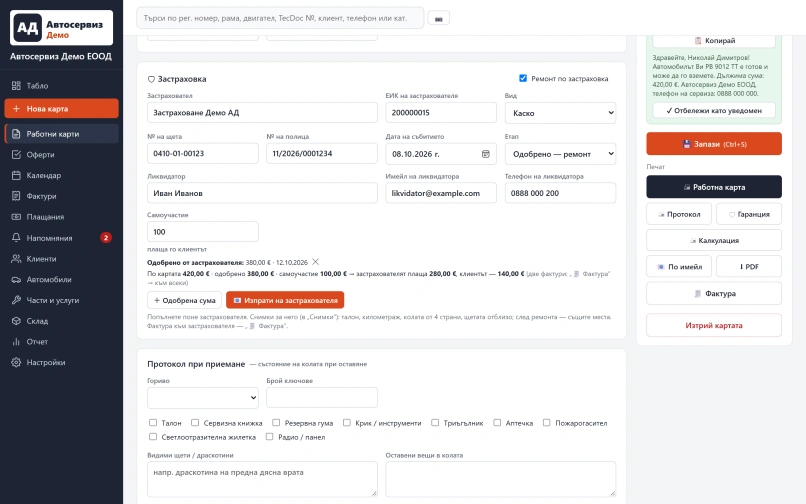The height and width of the screenshot is (504, 806).
Task: Go to Табло in sidebar
Action: coord(61,86)
